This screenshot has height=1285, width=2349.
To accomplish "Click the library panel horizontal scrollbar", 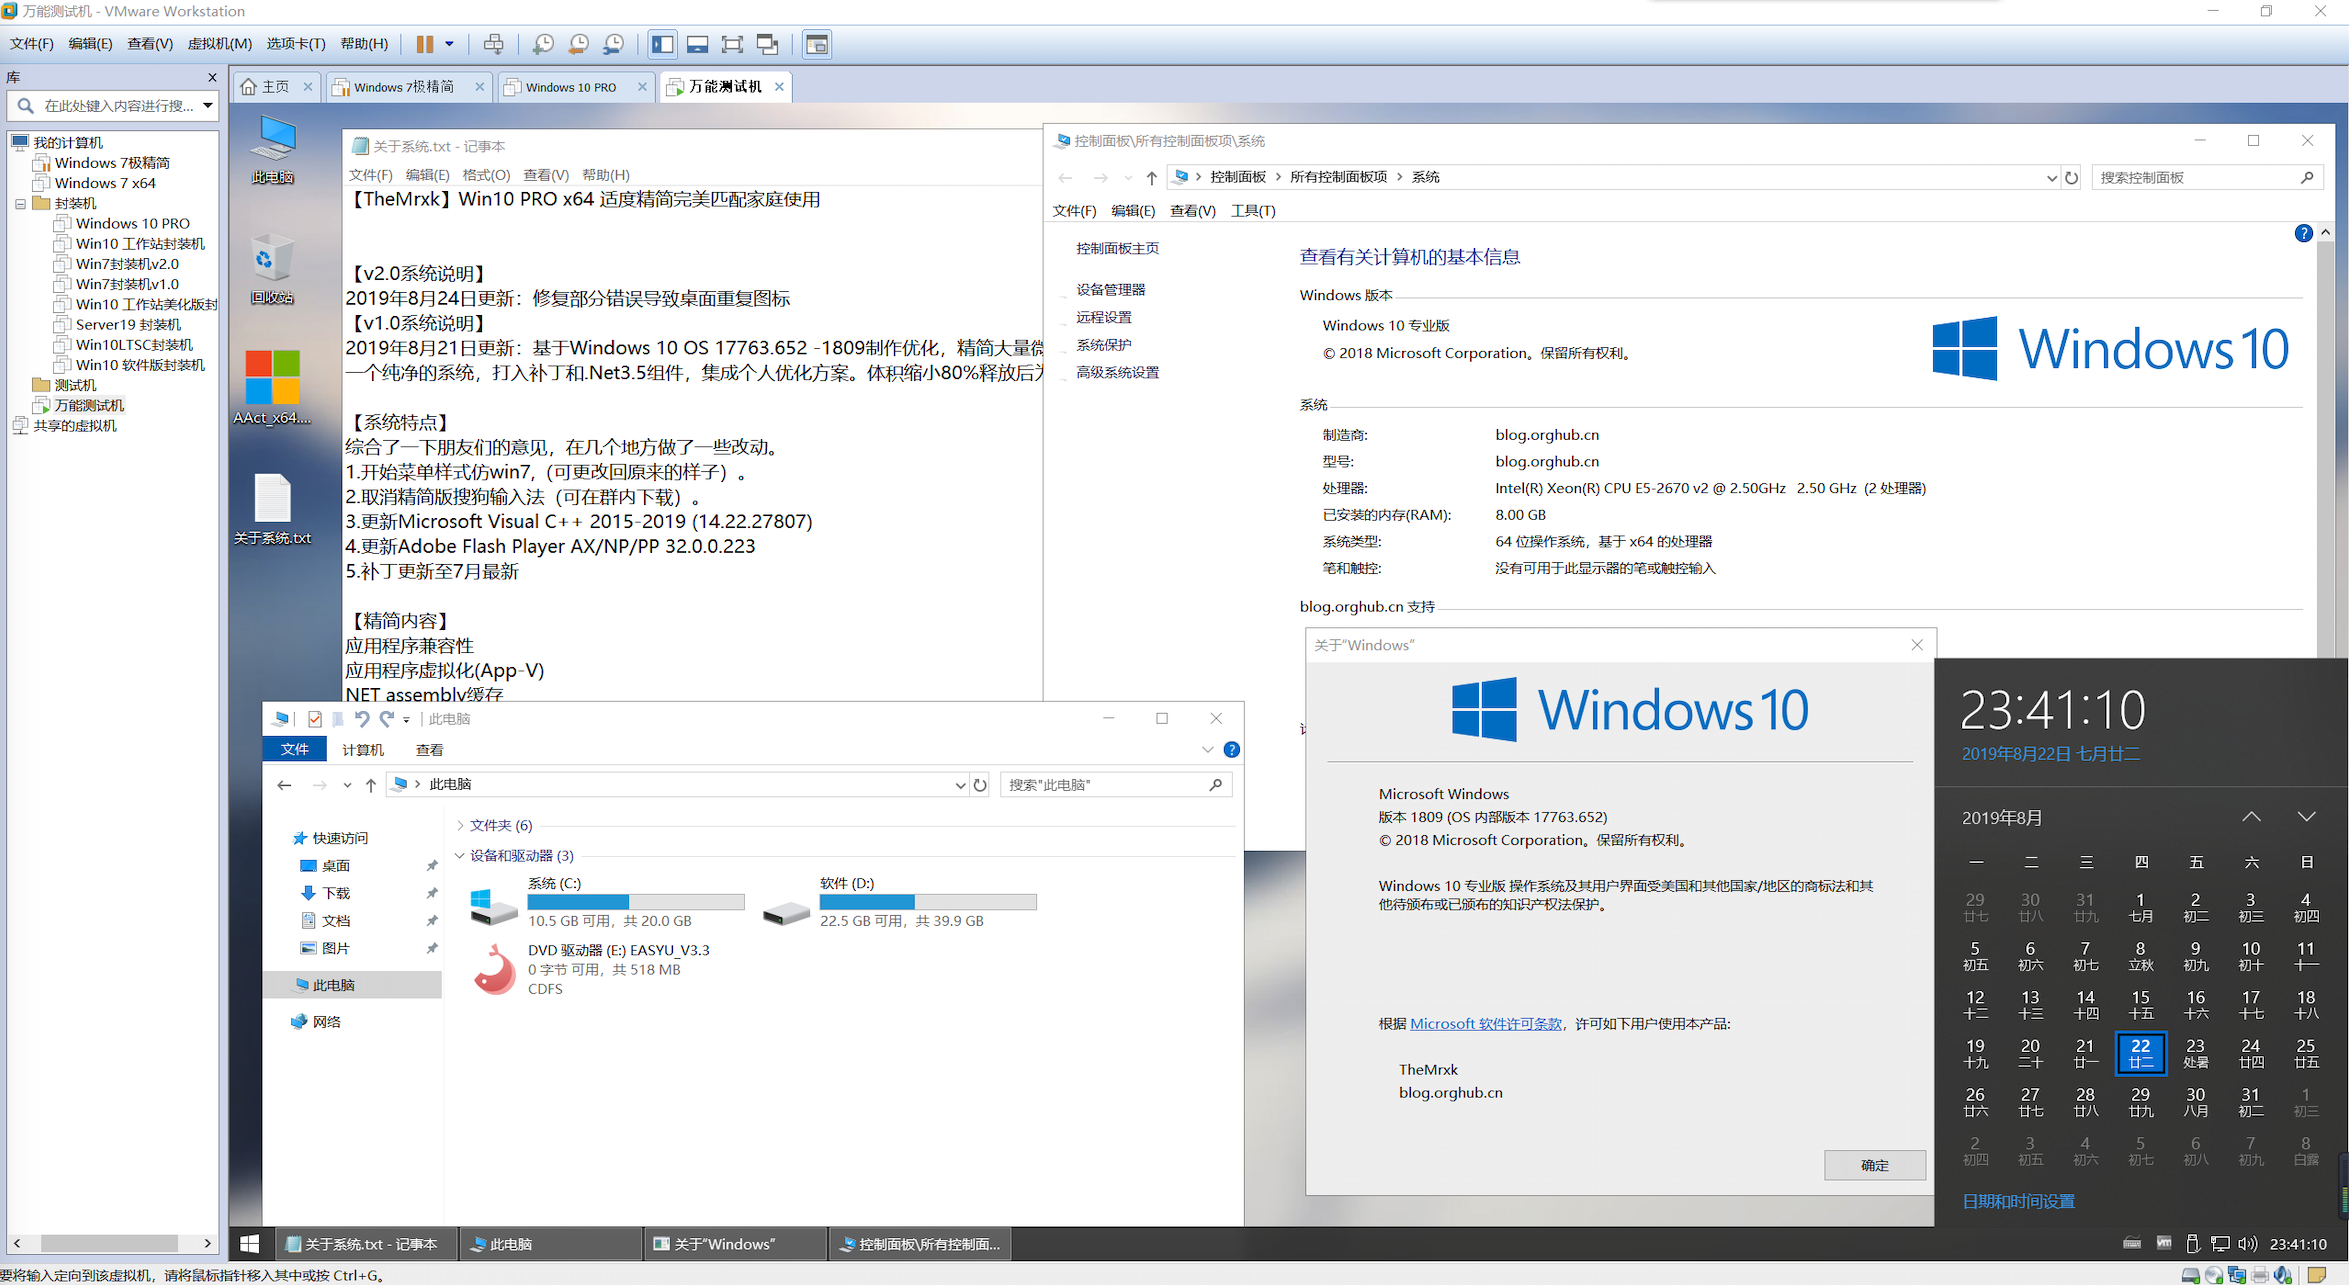I will point(110,1243).
